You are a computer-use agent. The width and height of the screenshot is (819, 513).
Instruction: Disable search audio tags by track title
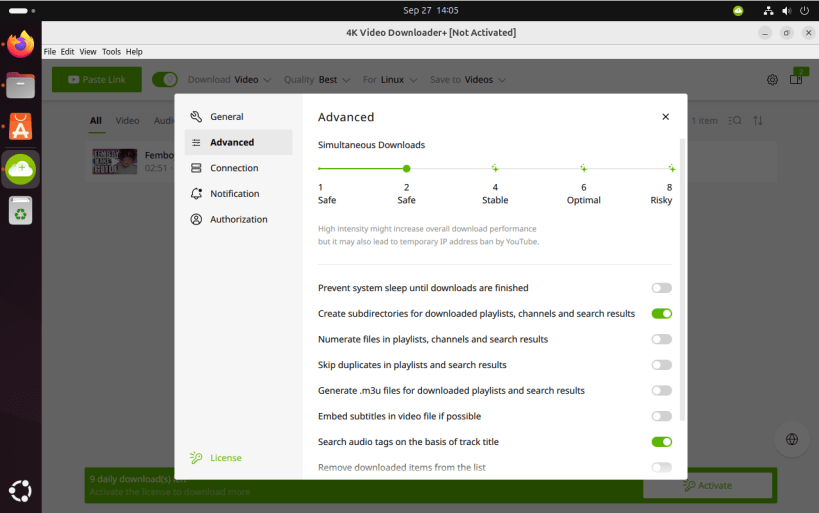click(661, 441)
